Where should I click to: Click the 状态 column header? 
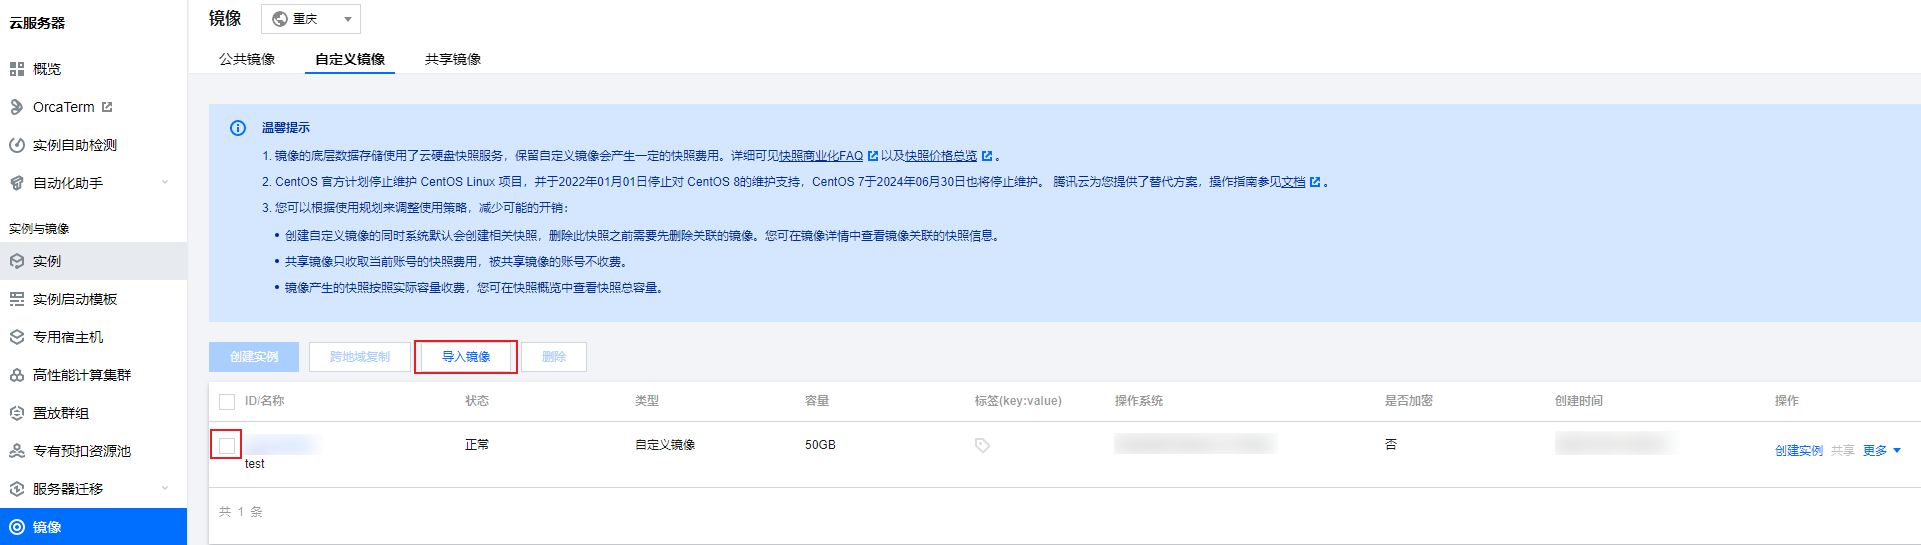(477, 401)
